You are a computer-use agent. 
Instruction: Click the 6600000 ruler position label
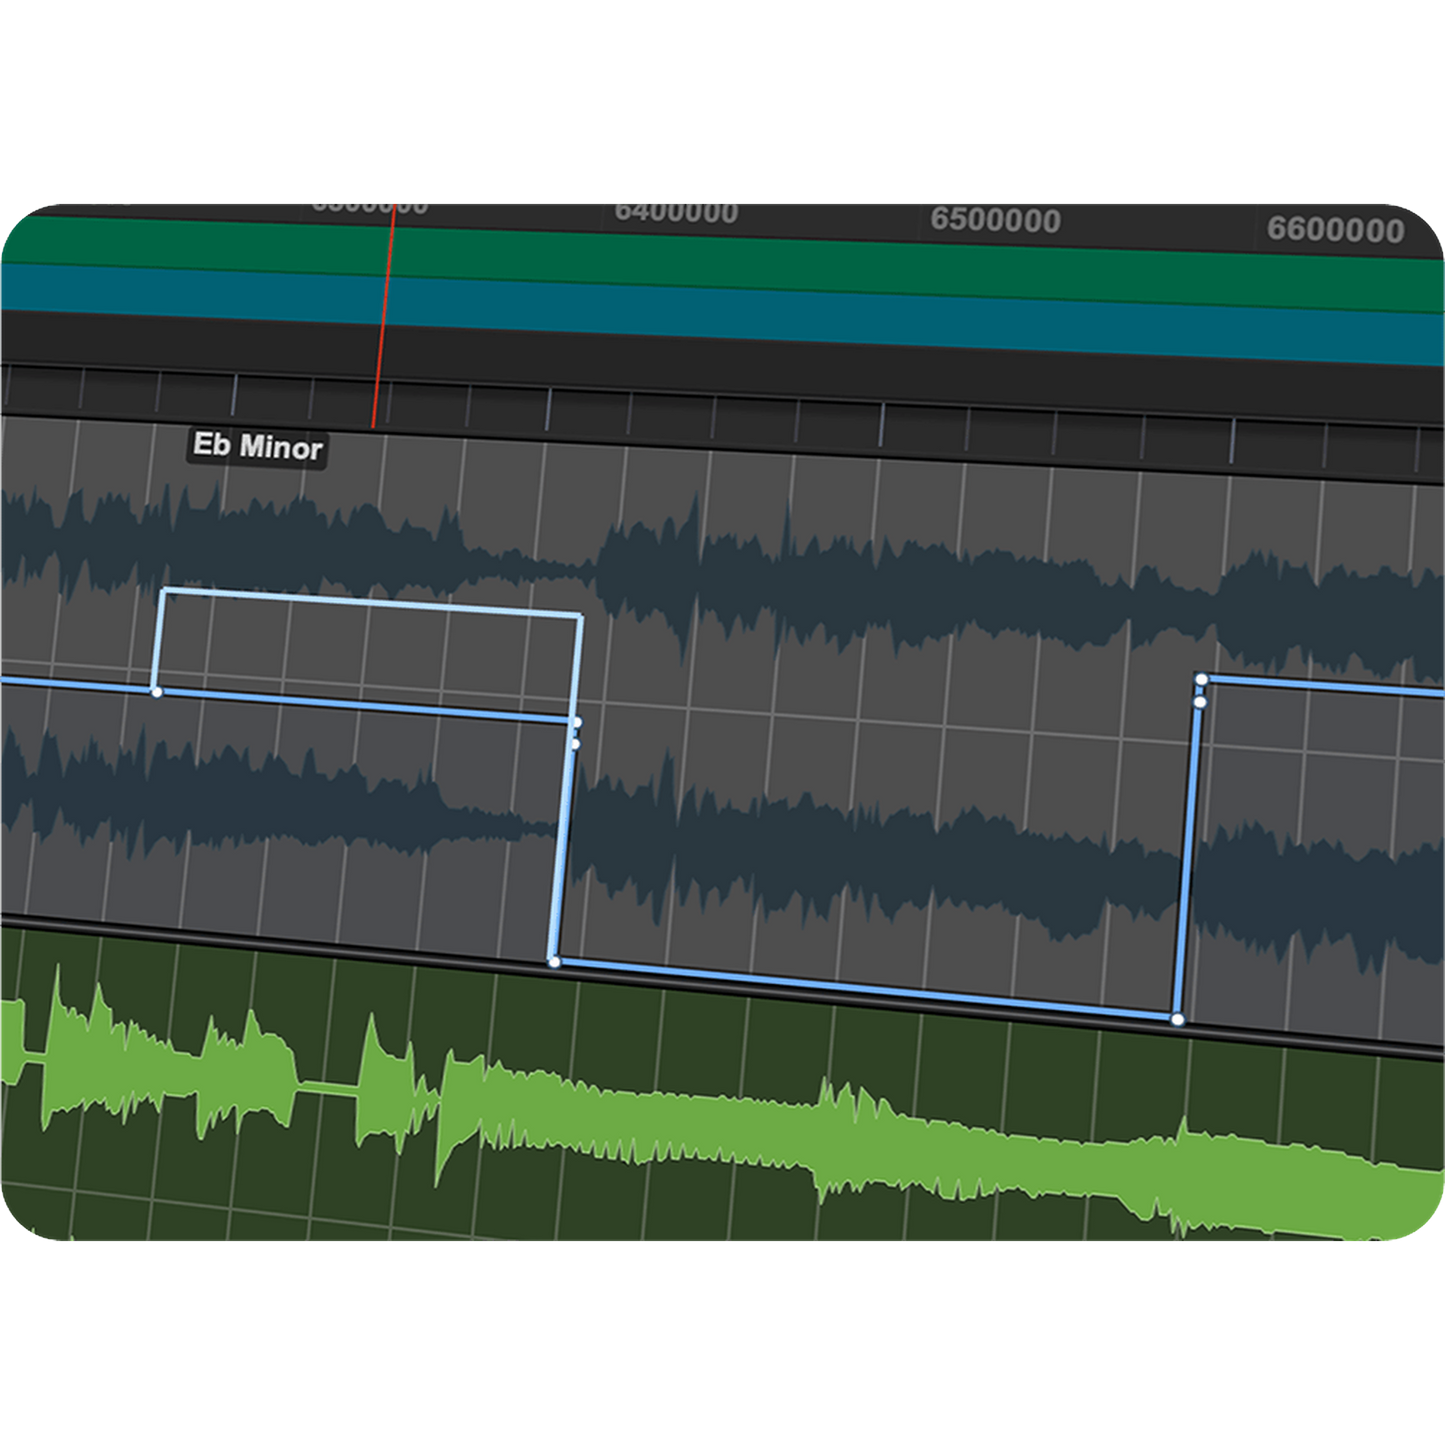tap(1335, 230)
